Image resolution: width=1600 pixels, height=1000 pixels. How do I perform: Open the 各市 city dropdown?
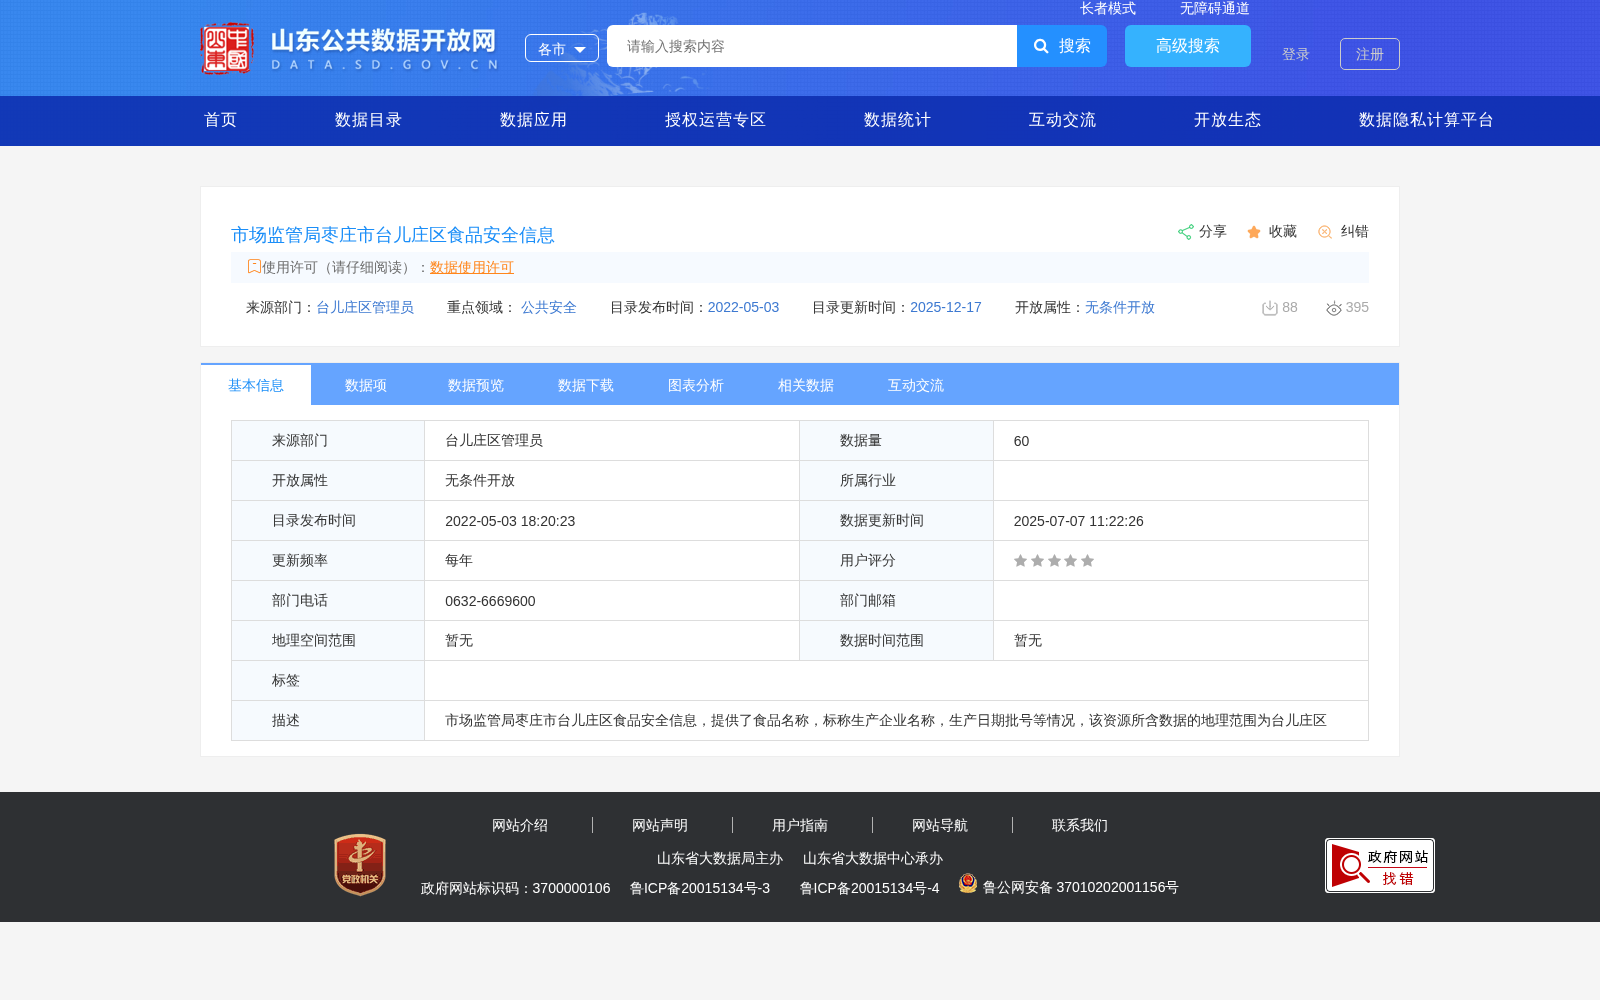pyautogui.click(x=562, y=48)
